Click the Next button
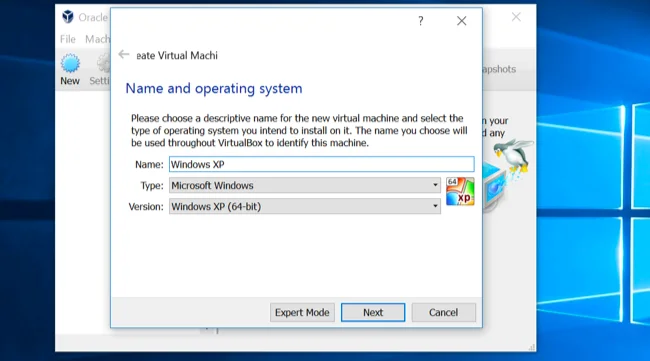This screenshot has width=650, height=361. pyautogui.click(x=373, y=313)
